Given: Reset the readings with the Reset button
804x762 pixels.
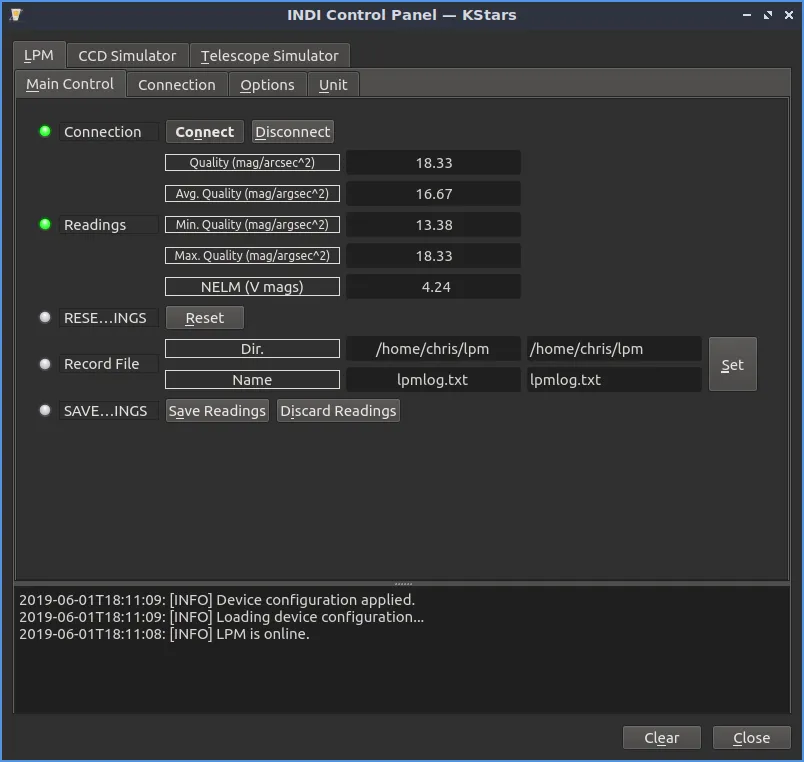Looking at the screenshot, I should point(205,318).
